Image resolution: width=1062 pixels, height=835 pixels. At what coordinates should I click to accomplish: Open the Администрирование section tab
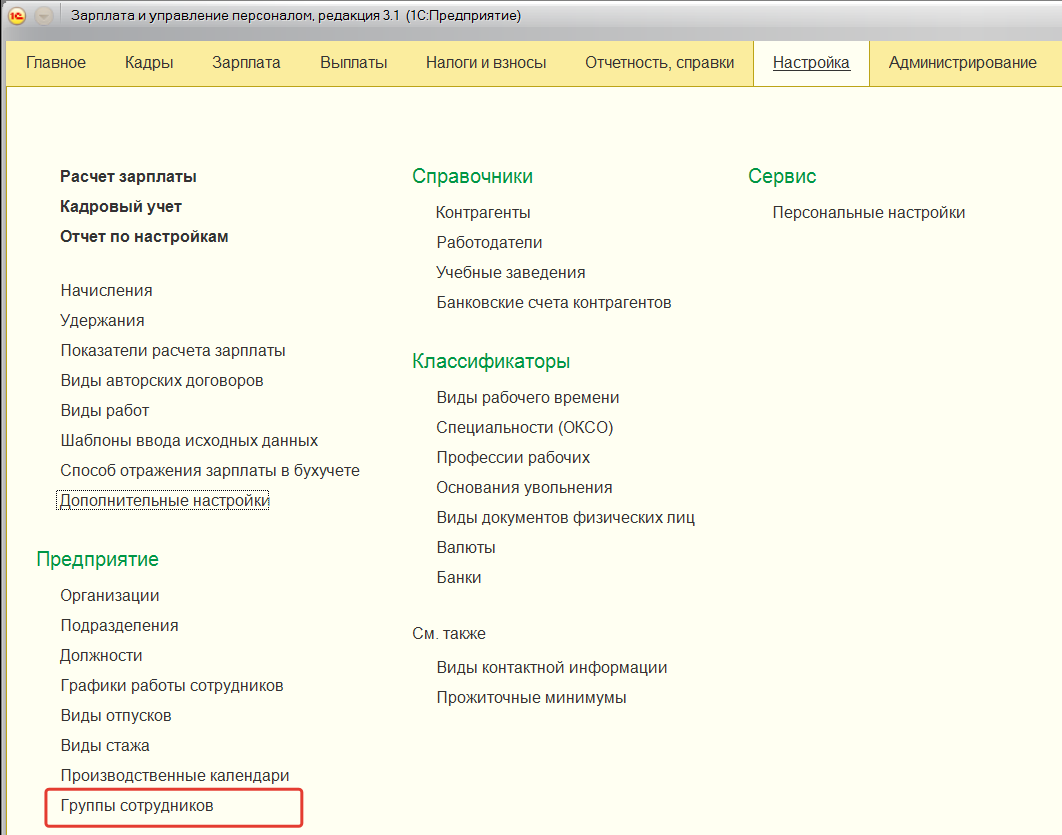(962, 62)
